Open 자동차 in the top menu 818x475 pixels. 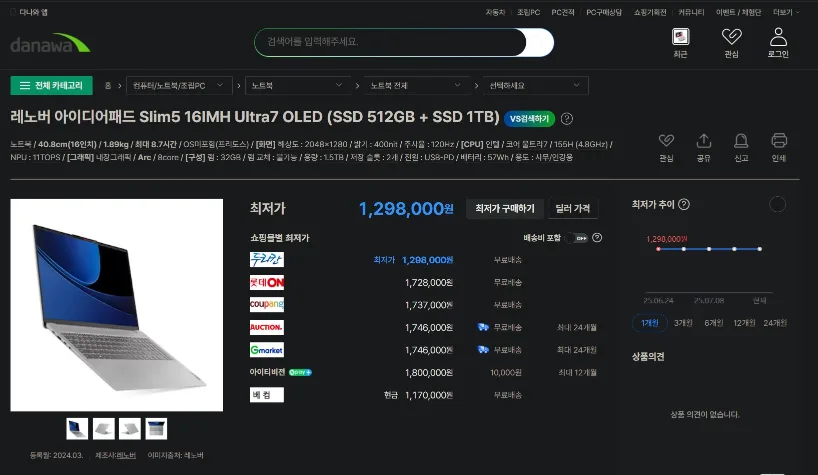coord(495,12)
